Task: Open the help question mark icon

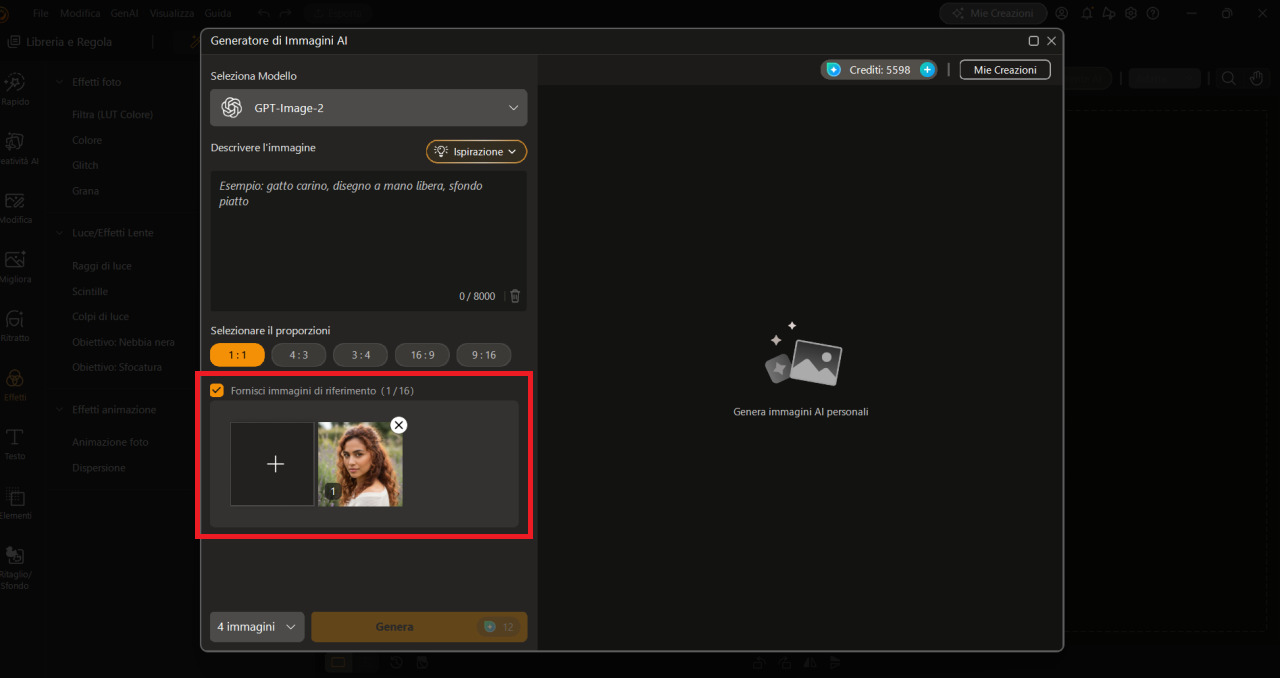Action: click(1153, 13)
